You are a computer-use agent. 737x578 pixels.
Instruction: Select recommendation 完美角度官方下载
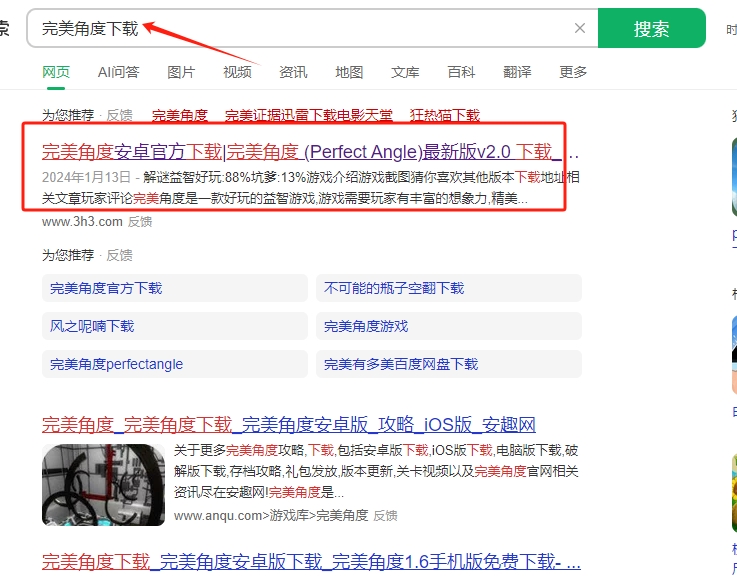(x=175, y=288)
